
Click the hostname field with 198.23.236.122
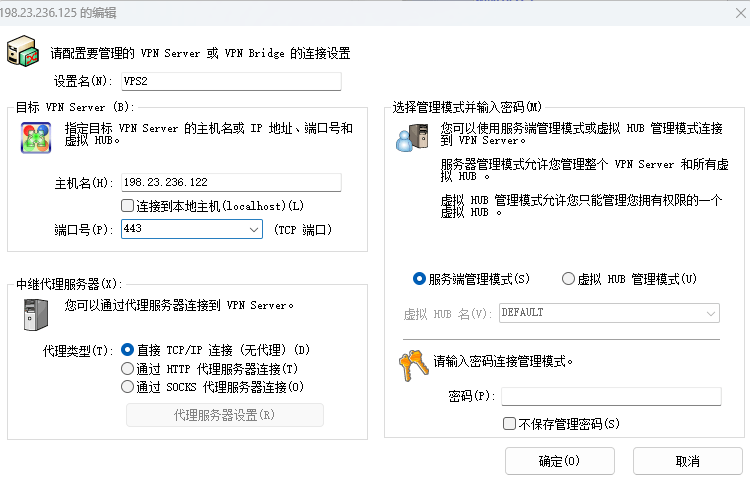click(x=230, y=182)
